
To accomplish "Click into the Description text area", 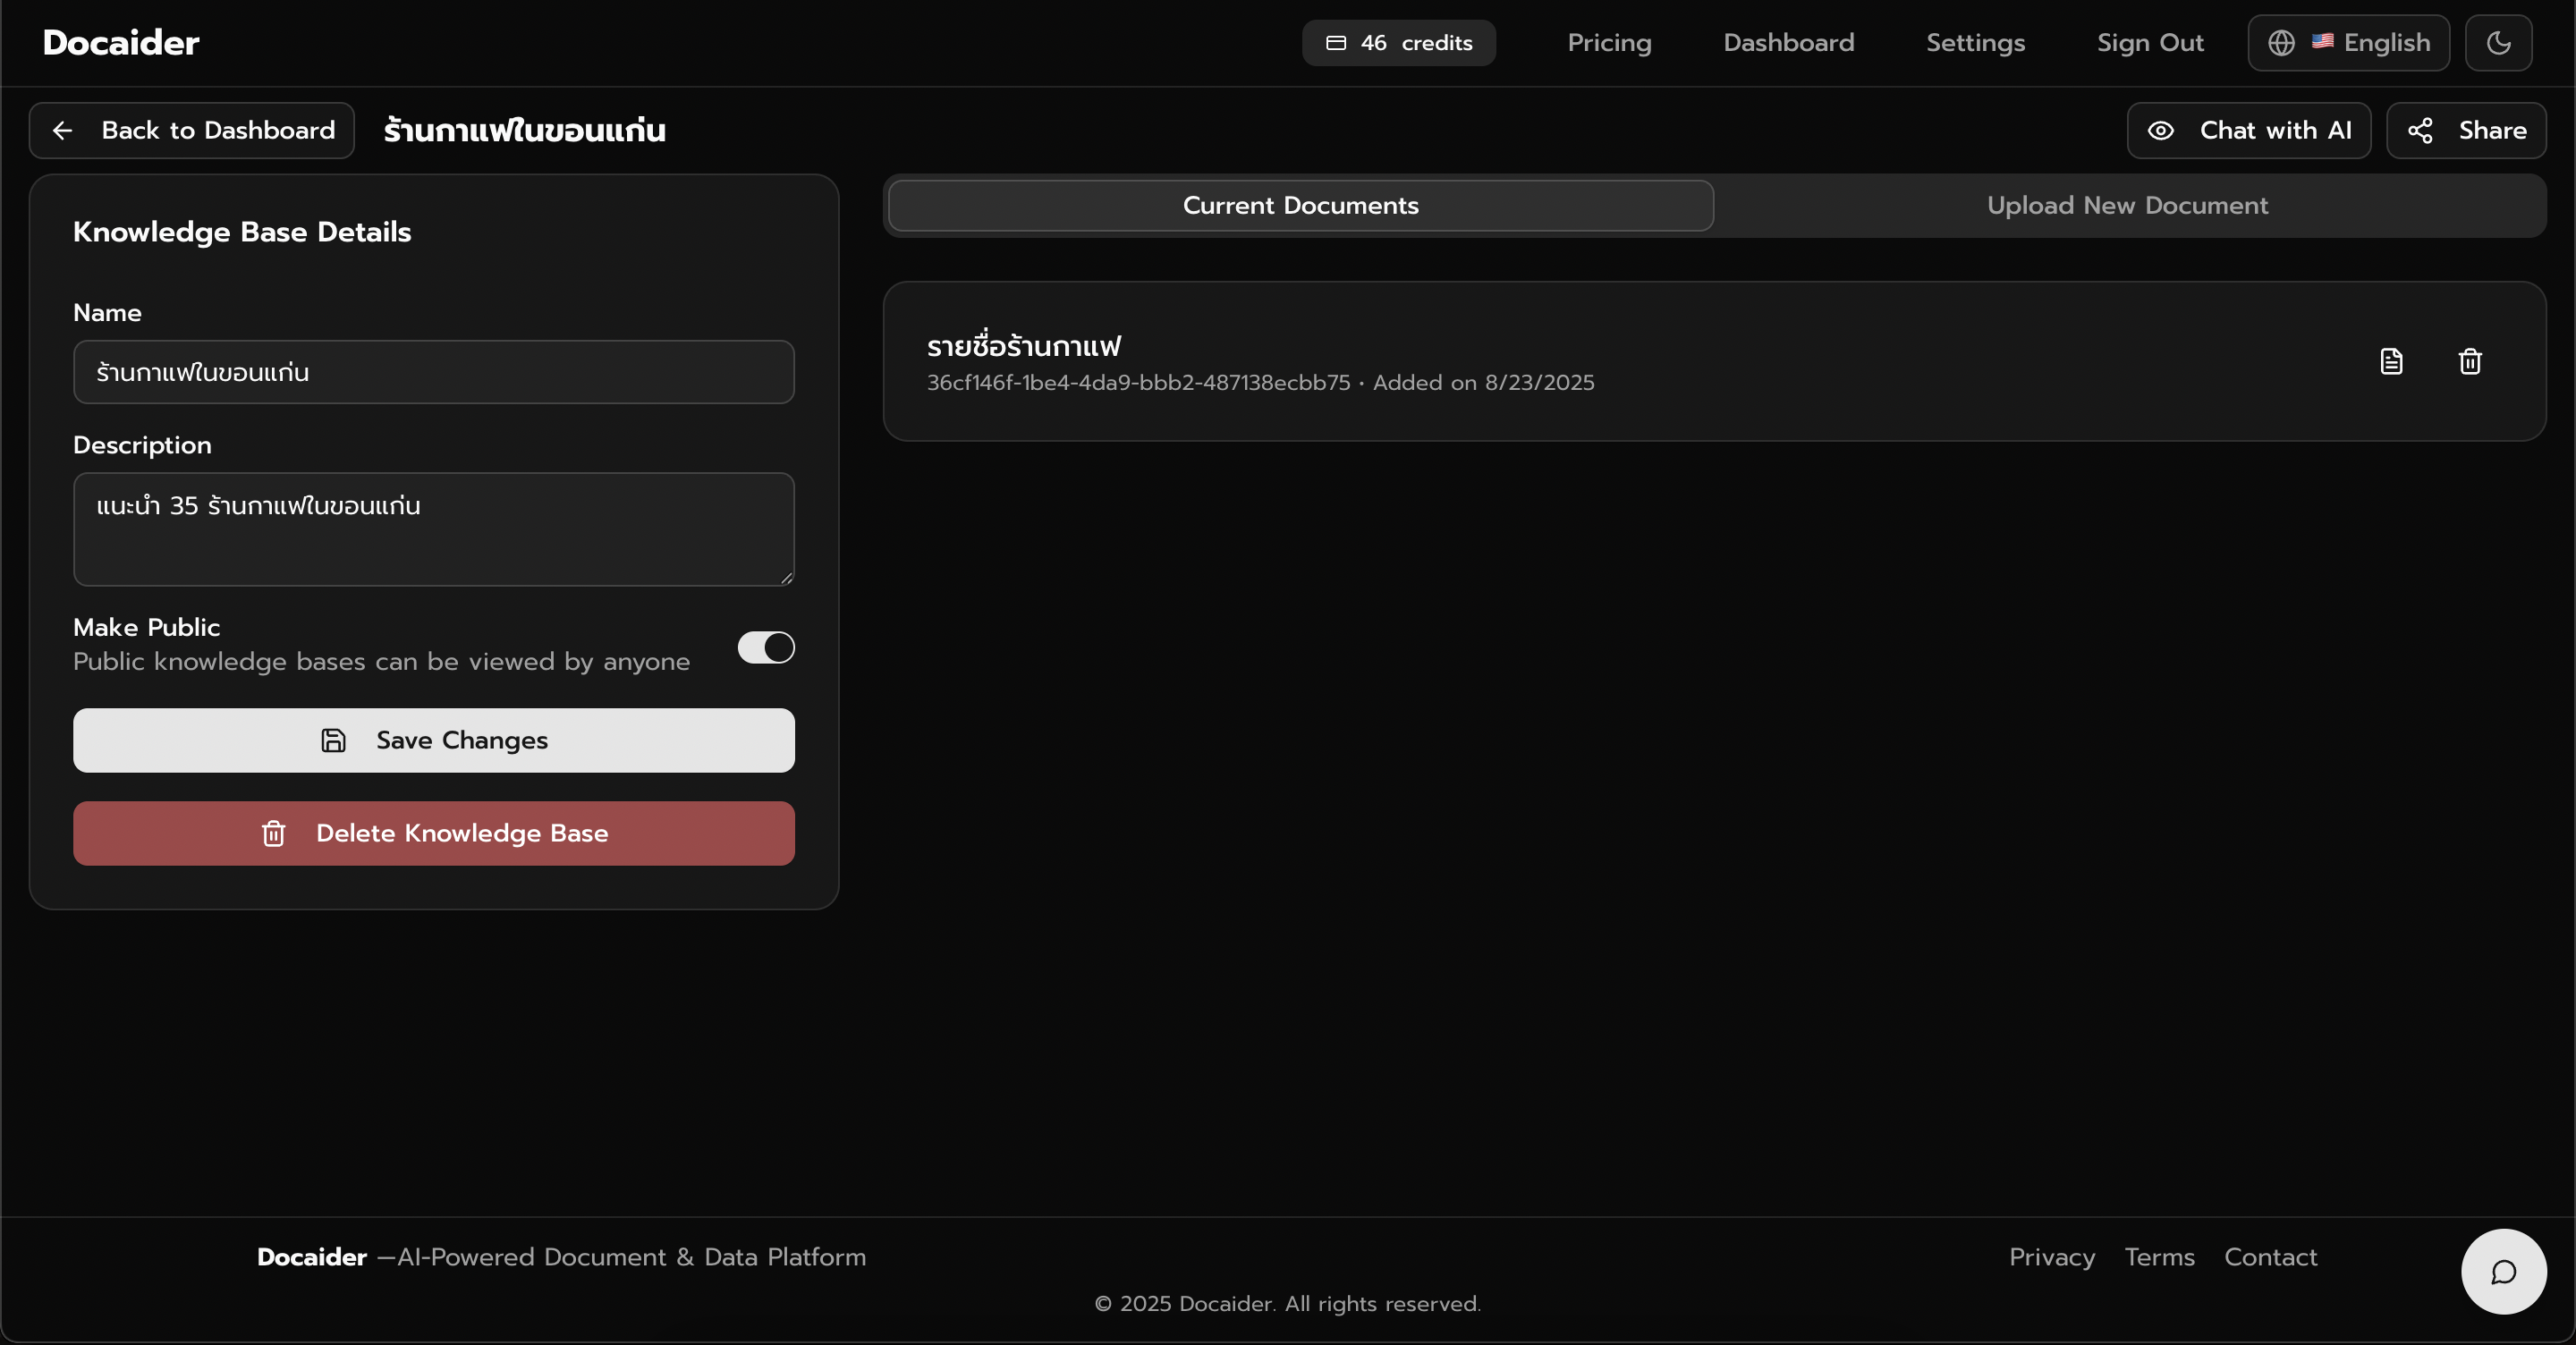I will click(x=433, y=529).
